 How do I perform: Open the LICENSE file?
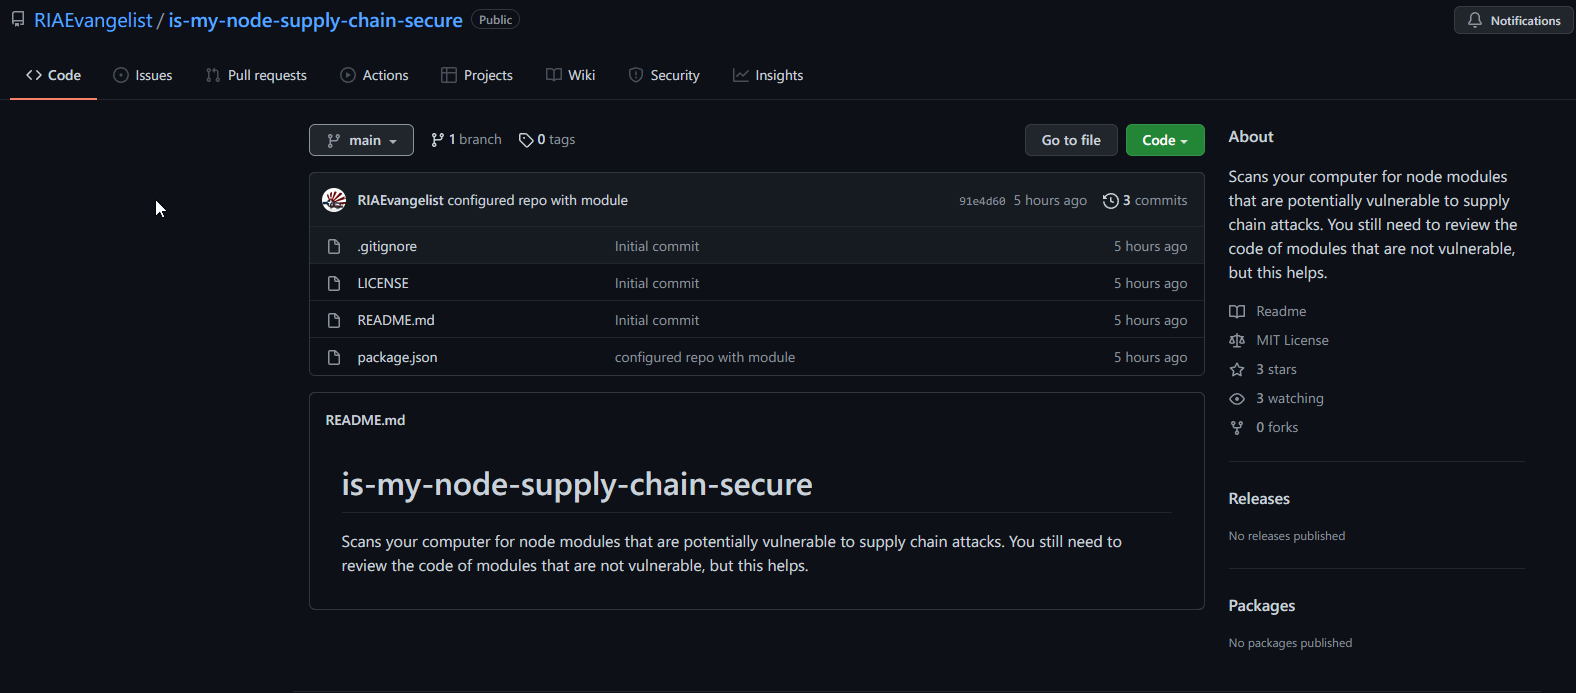[383, 283]
